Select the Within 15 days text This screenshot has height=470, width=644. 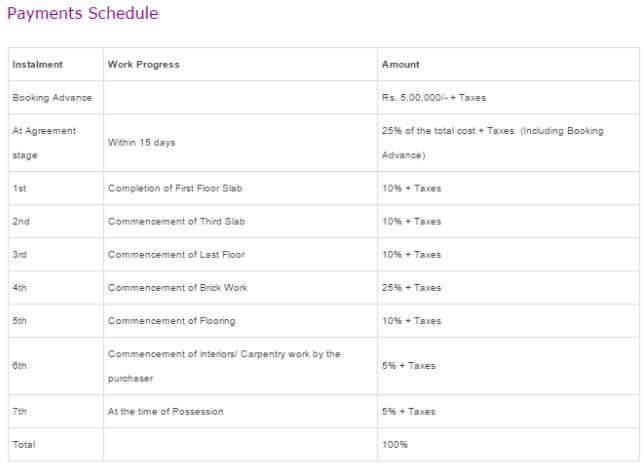(x=141, y=143)
